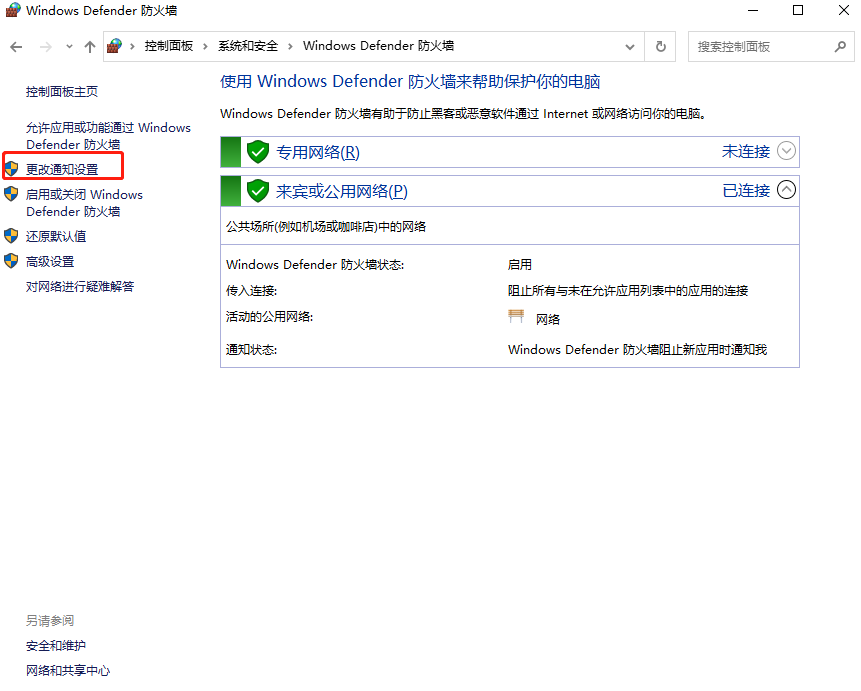Click the shield icon beside 高级设置
Image resolution: width=861 pixels, height=691 pixels.
point(12,262)
